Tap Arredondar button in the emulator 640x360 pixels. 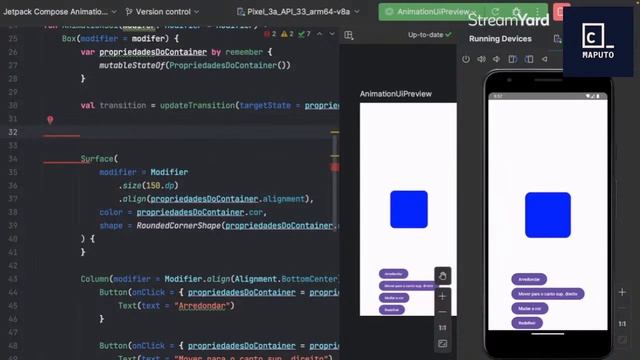click(x=529, y=279)
